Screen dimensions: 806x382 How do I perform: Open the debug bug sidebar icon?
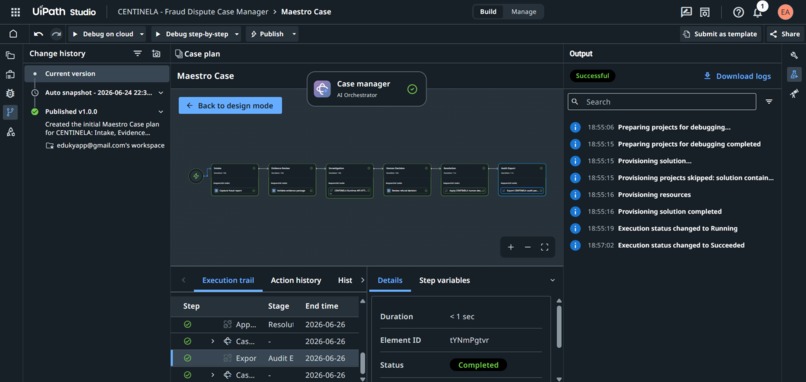pyautogui.click(x=10, y=94)
